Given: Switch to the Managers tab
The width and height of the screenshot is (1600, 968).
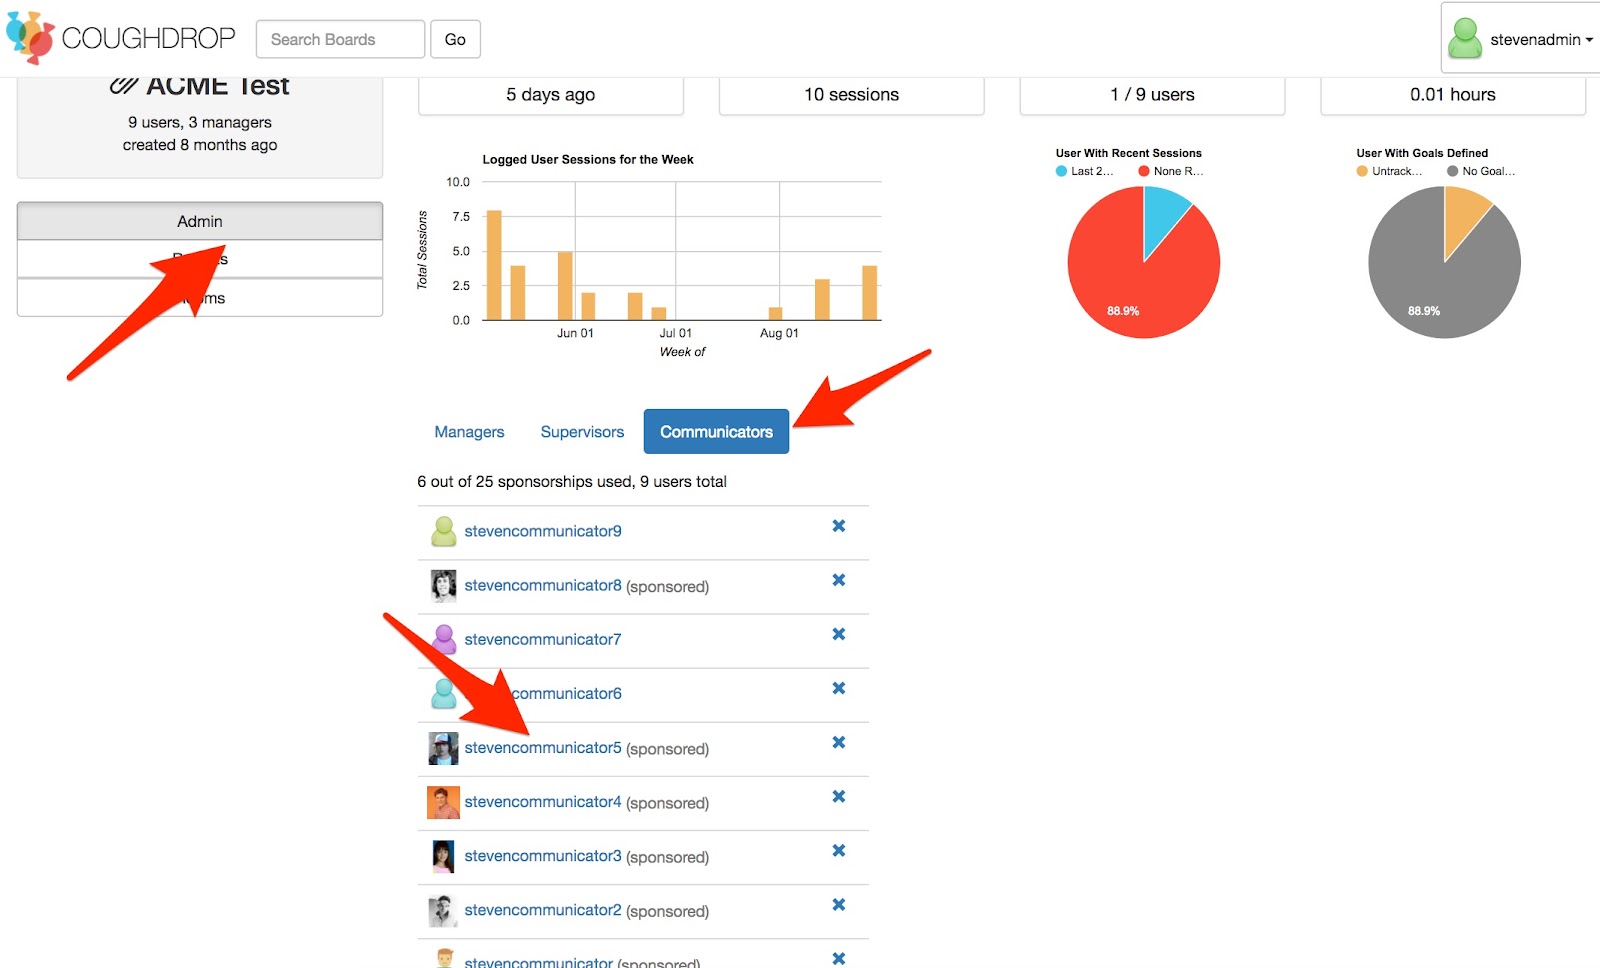Looking at the screenshot, I should point(469,432).
